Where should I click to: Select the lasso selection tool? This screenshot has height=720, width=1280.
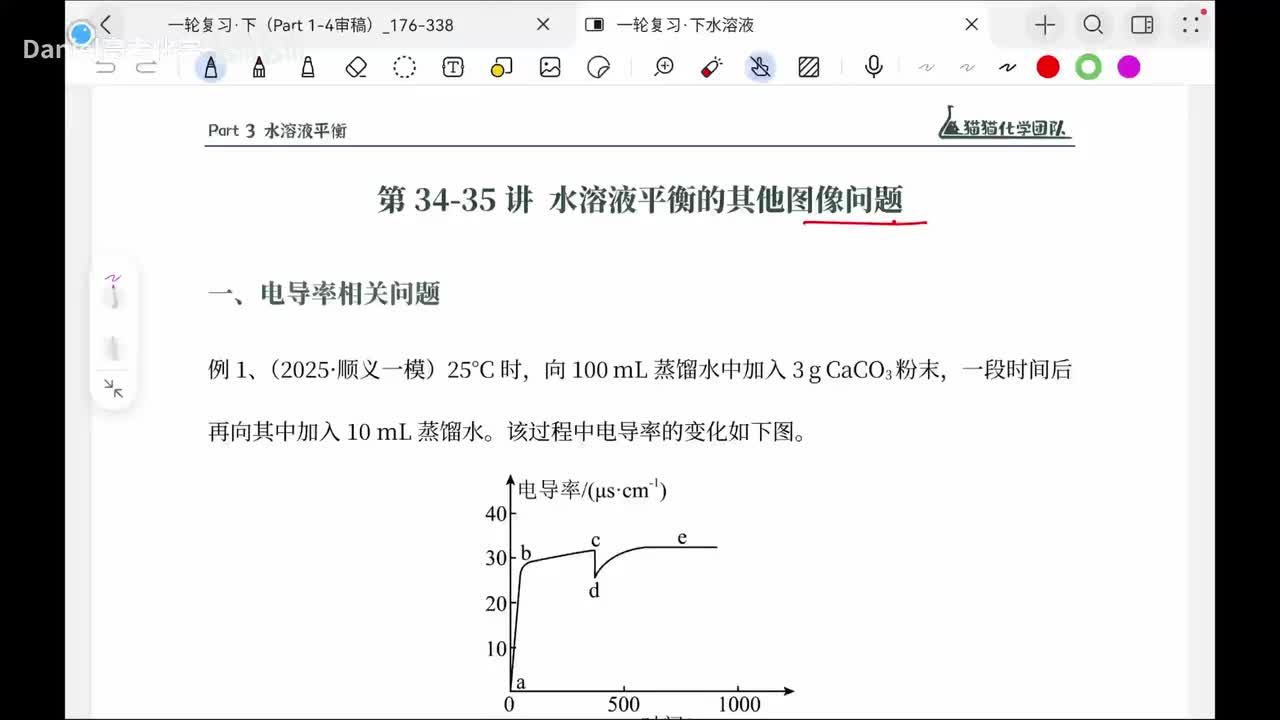404,67
